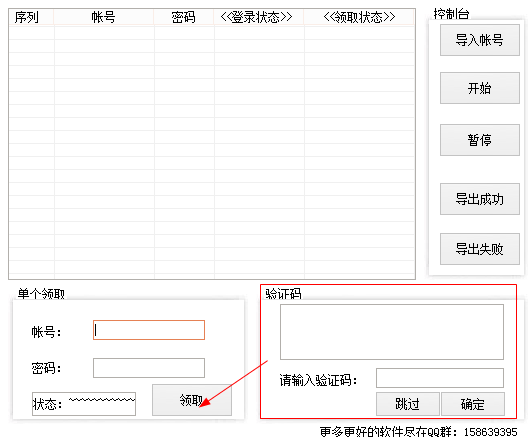Click the 领取 button

(x=192, y=400)
